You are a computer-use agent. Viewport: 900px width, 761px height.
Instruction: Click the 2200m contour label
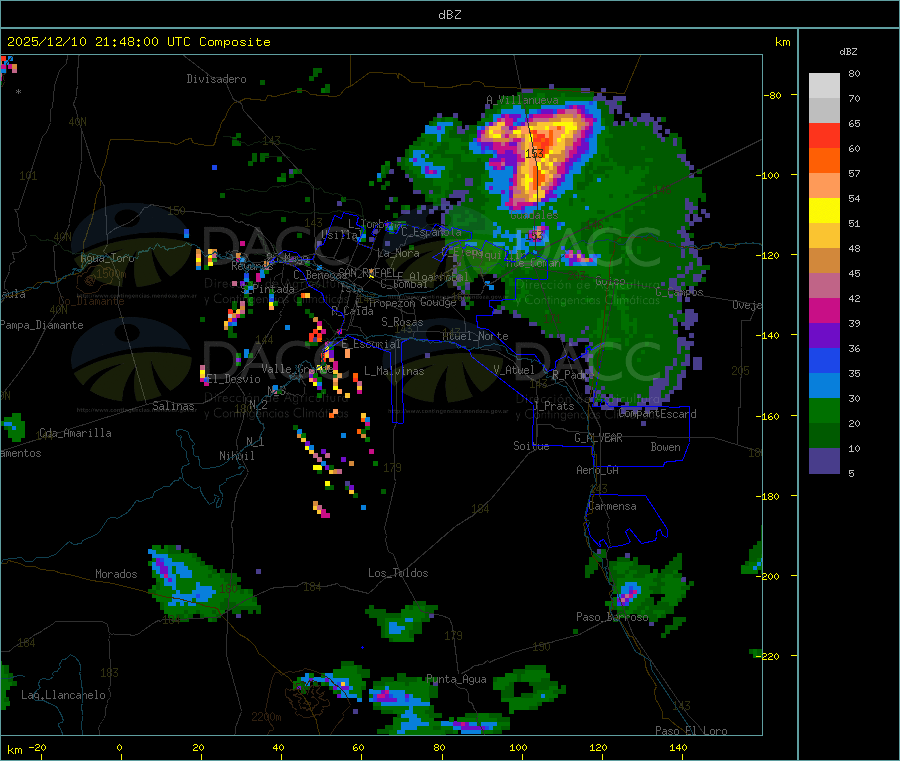coord(266,717)
